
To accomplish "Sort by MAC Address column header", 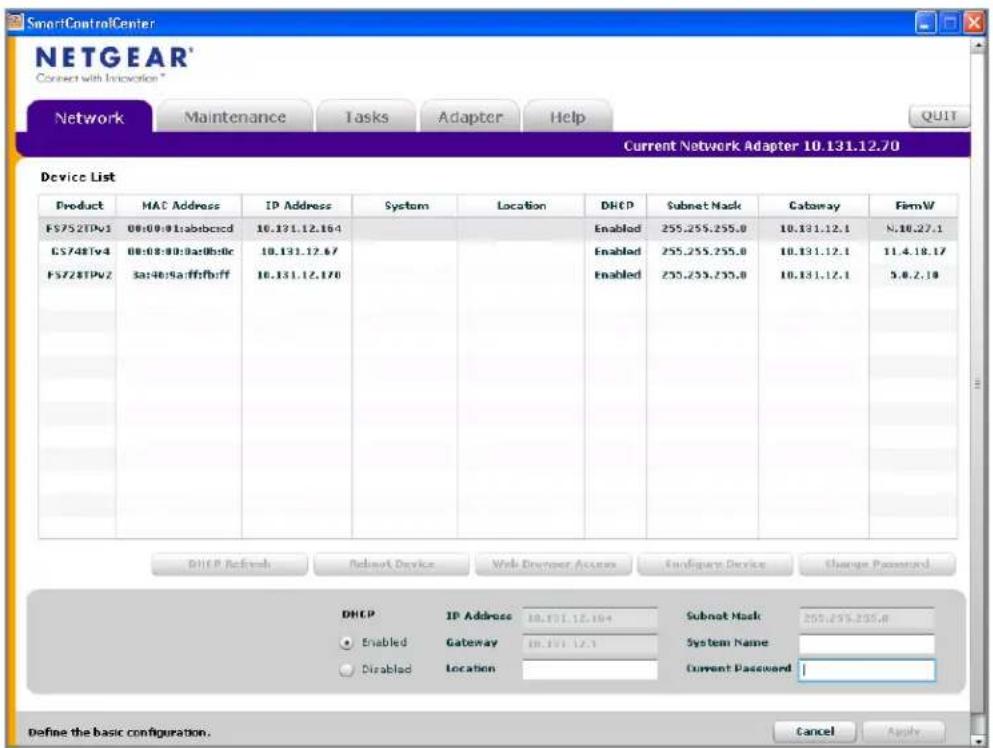I will coord(180,205).
